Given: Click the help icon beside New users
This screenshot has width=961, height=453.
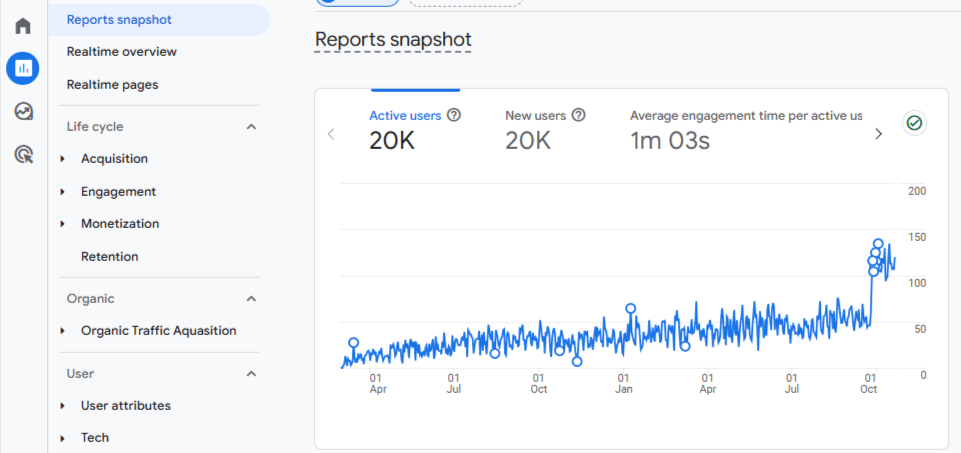Looking at the screenshot, I should click(578, 115).
